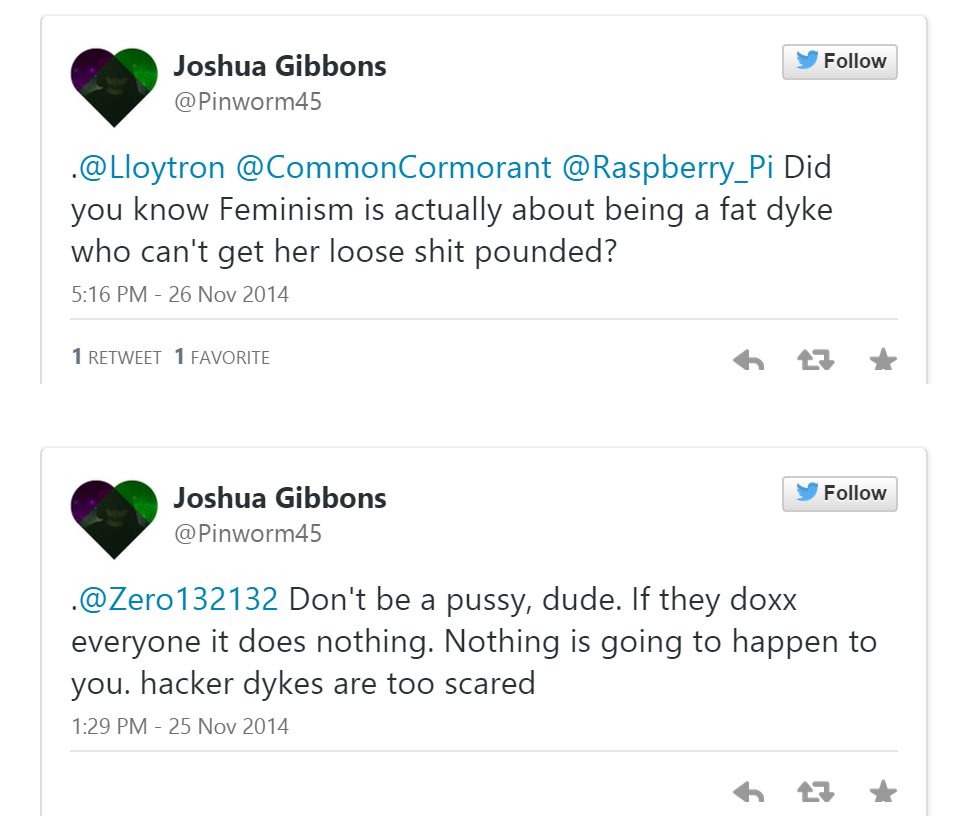Retweet the 26 Nov 2014 tweet
This screenshot has height=829, width=959.
click(816, 360)
